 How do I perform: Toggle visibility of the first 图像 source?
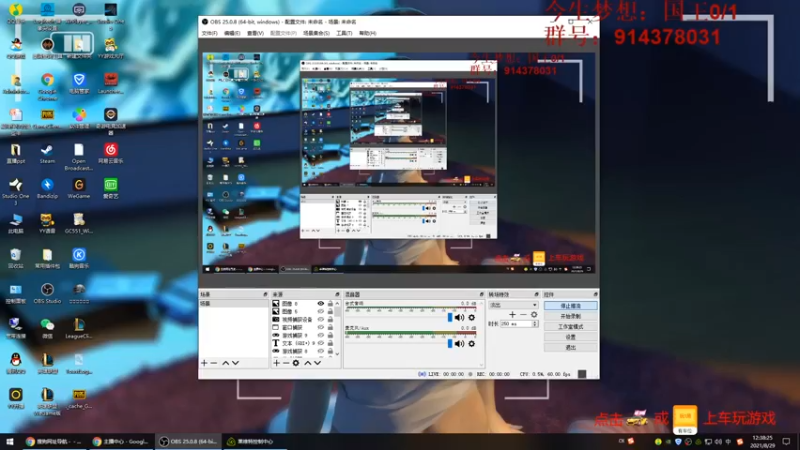(x=320, y=304)
